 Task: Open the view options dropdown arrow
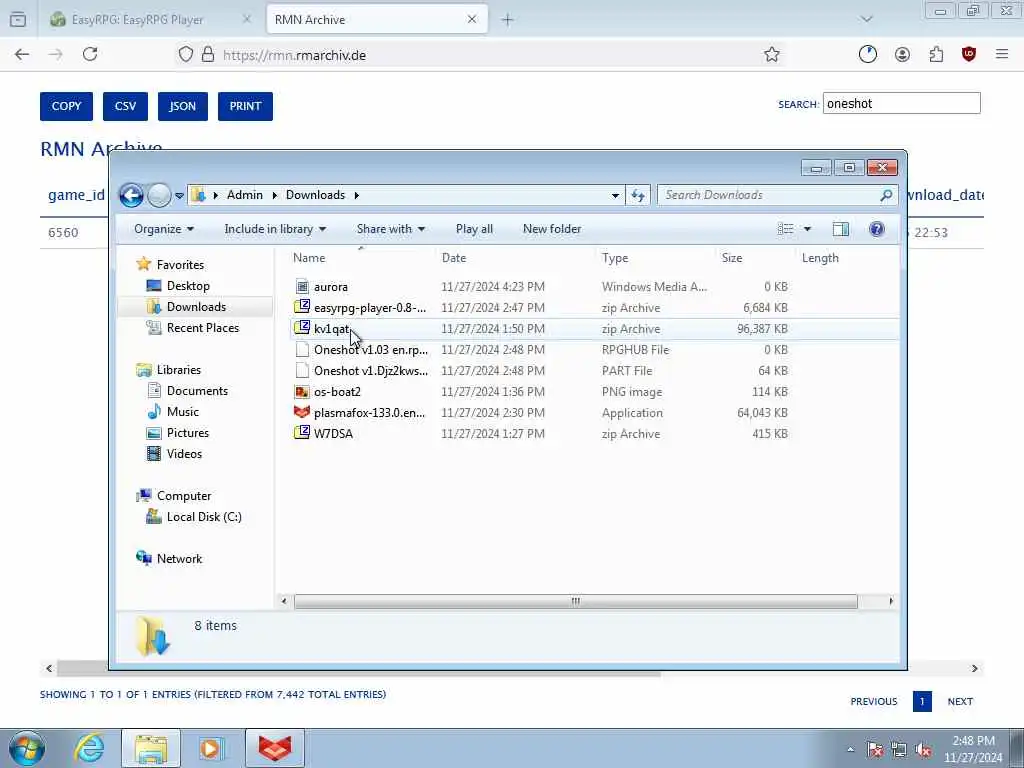point(807,229)
